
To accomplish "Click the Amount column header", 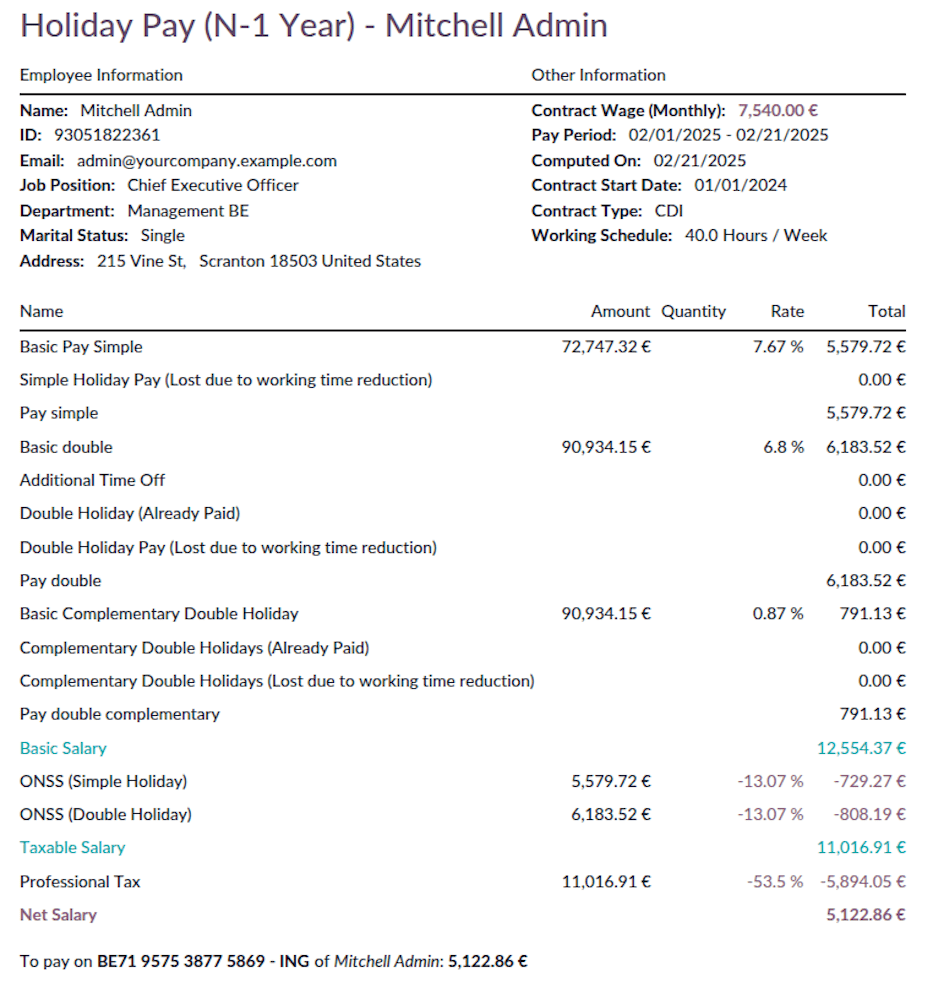I will pyautogui.click(x=620, y=311).
